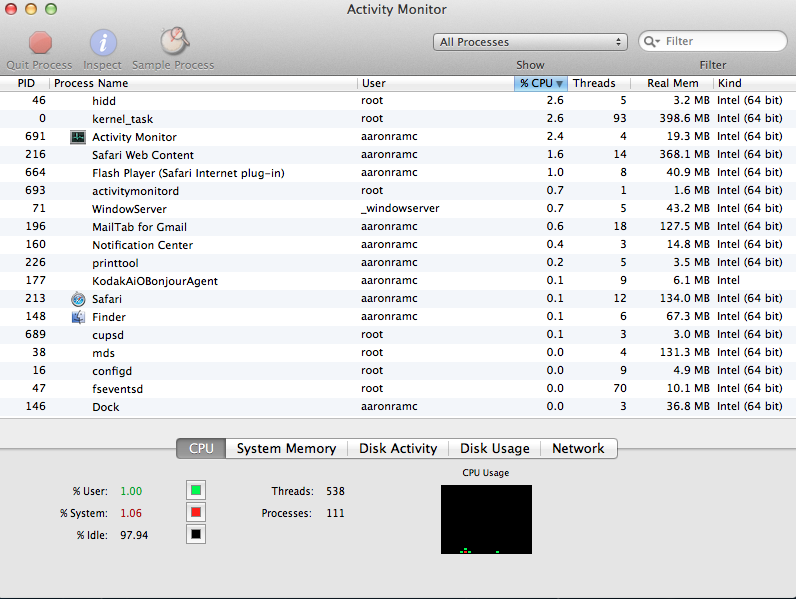The height and width of the screenshot is (599, 796).
Task: Select the Flash Player (Safari Internet plug-in) row
Action: point(398,173)
